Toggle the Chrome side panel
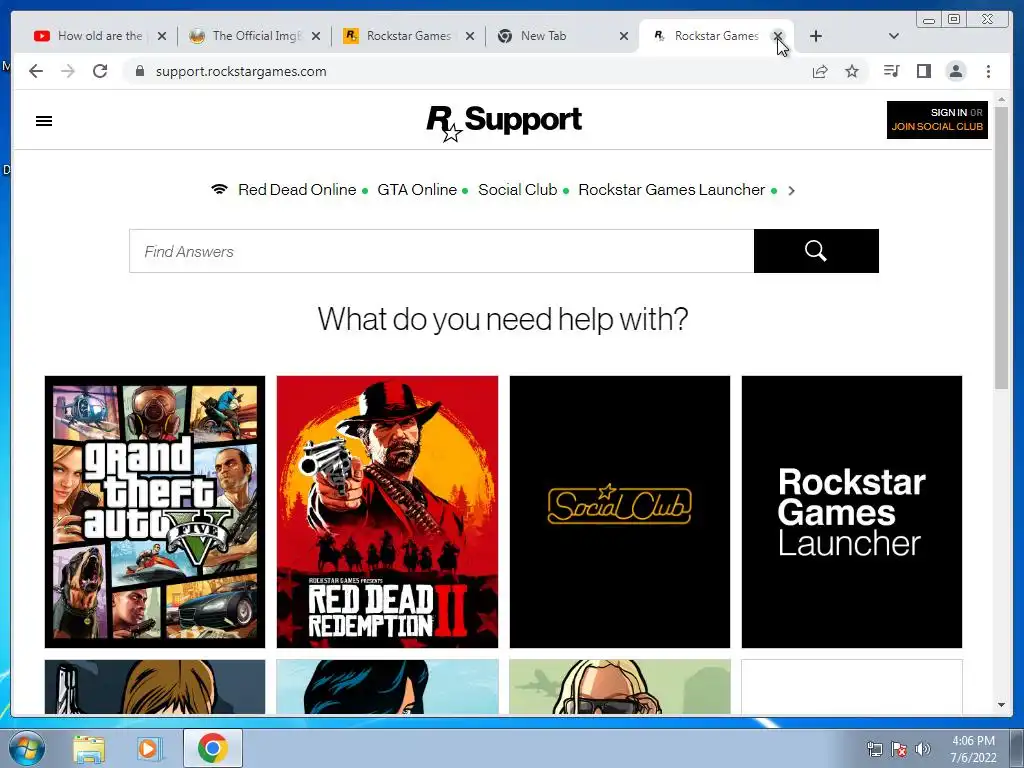 click(923, 71)
